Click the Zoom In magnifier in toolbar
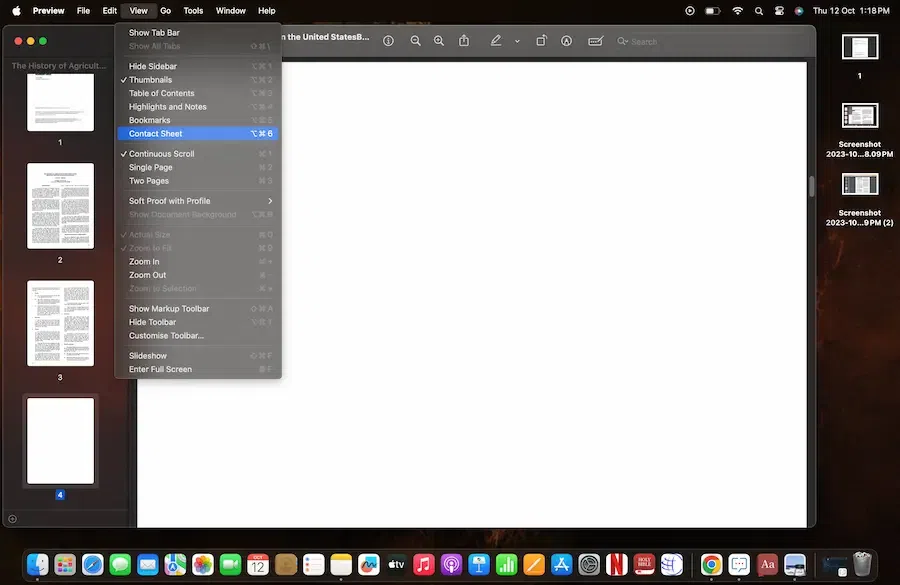This screenshot has width=900, height=585. pyautogui.click(x=439, y=41)
